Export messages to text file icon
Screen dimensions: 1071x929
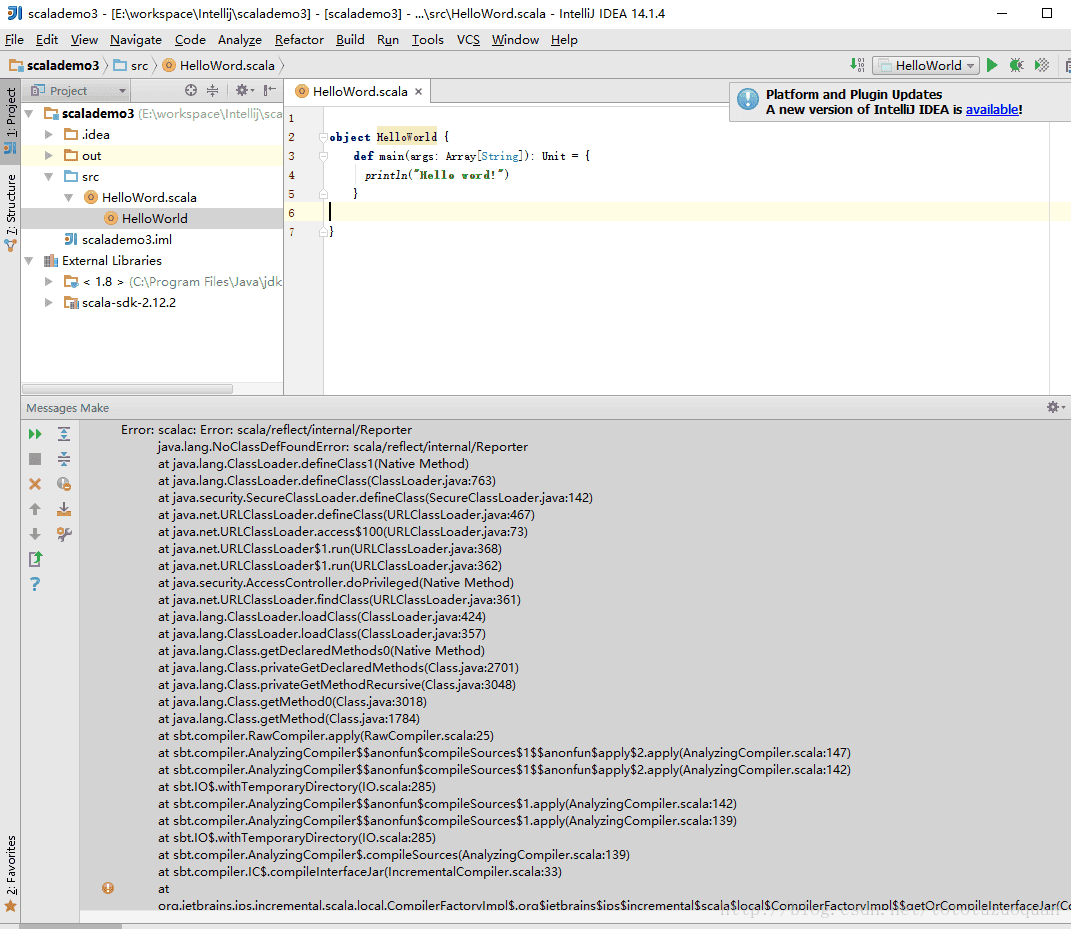35,559
